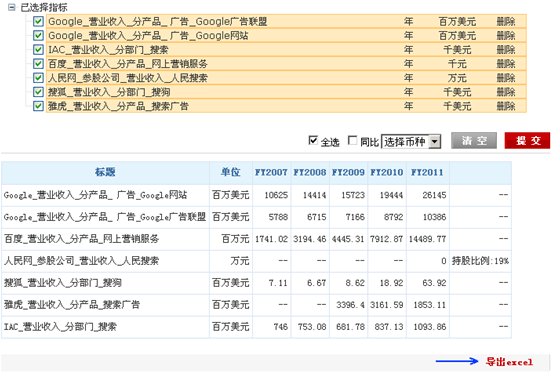Click the 导出excel link
Image resolution: width=552 pixels, height=374 pixels.
pos(509,362)
